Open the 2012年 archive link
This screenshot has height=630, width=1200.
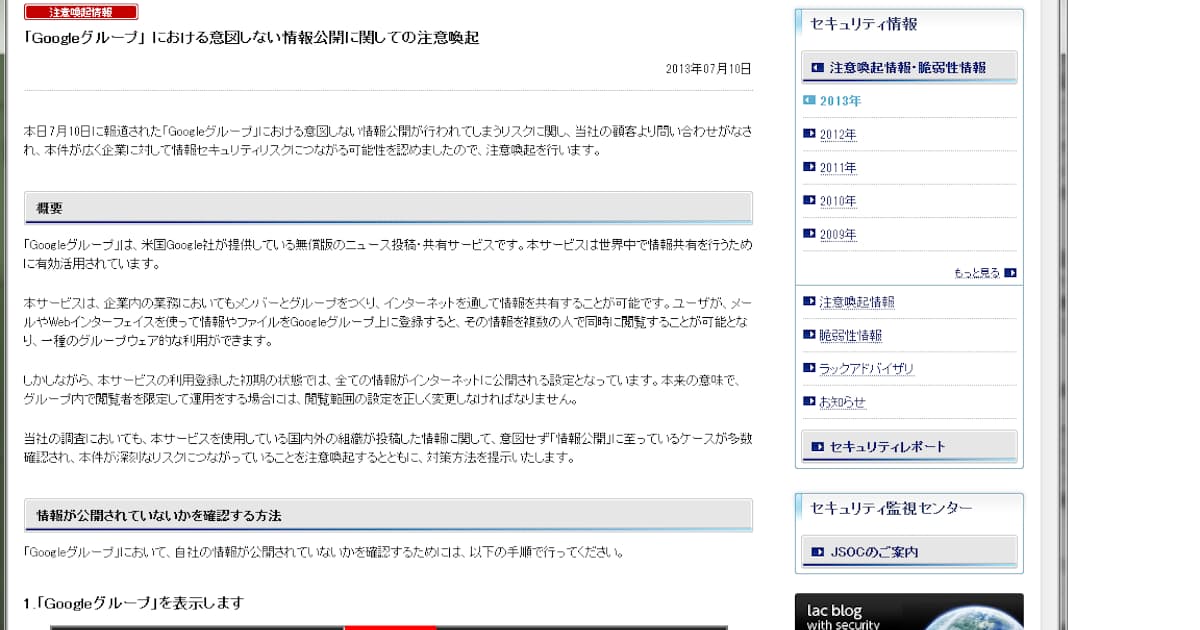coord(838,135)
